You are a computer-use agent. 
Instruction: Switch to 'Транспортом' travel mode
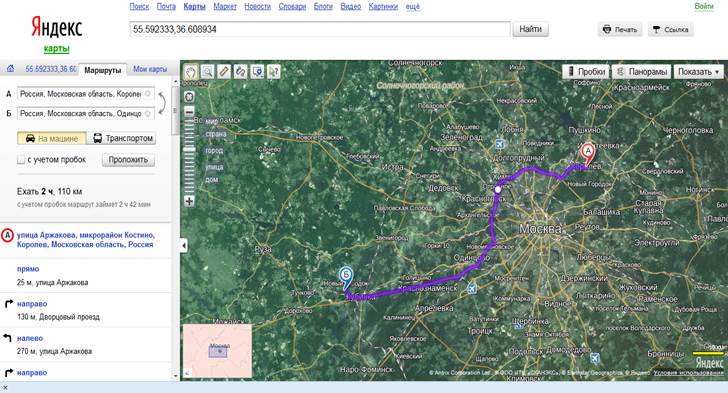(123, 138)
